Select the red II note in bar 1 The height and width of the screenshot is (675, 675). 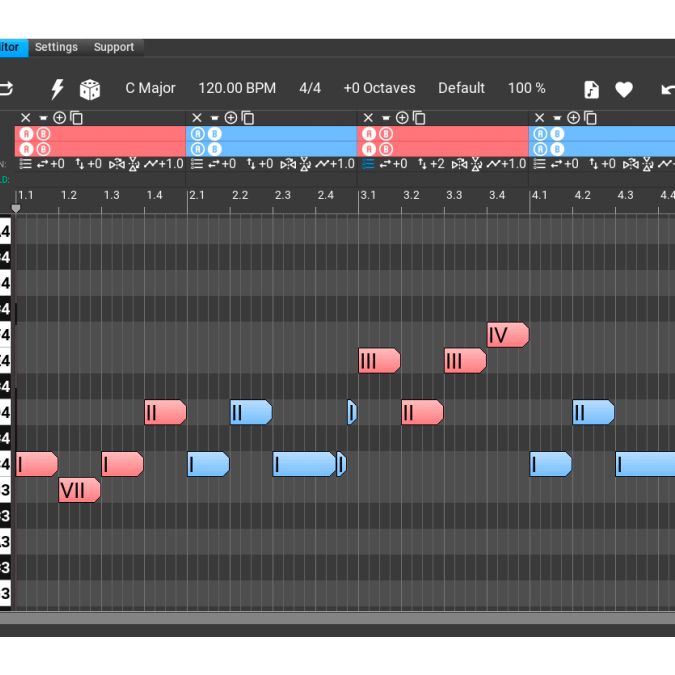tap(165, 412)
